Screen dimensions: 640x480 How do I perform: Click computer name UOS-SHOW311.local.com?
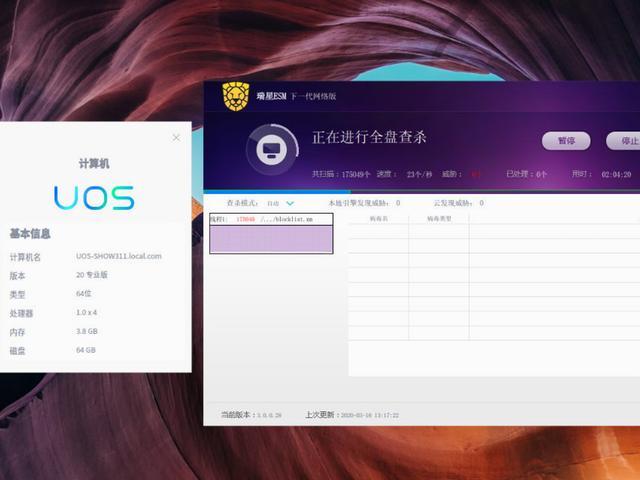[x=119, y=256]
